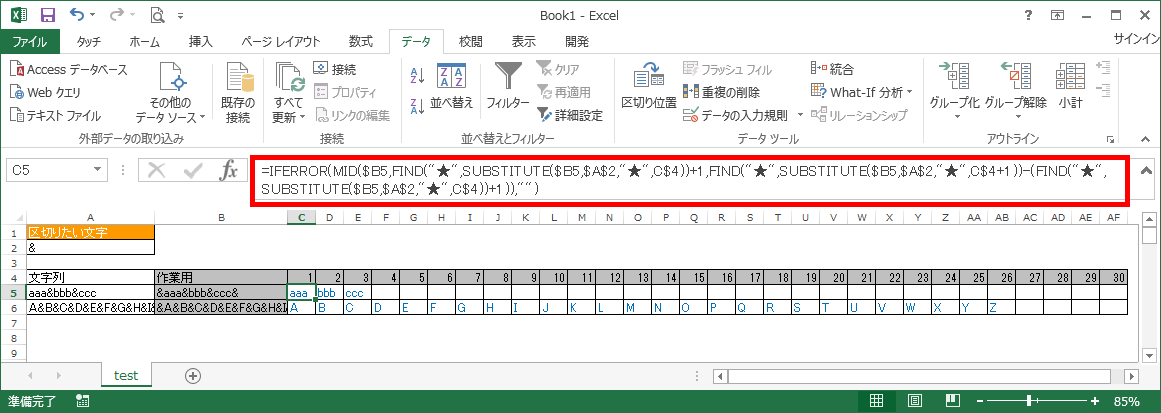Zoom out with the minus button
1161x413 pixels.
tap(981, 401)
